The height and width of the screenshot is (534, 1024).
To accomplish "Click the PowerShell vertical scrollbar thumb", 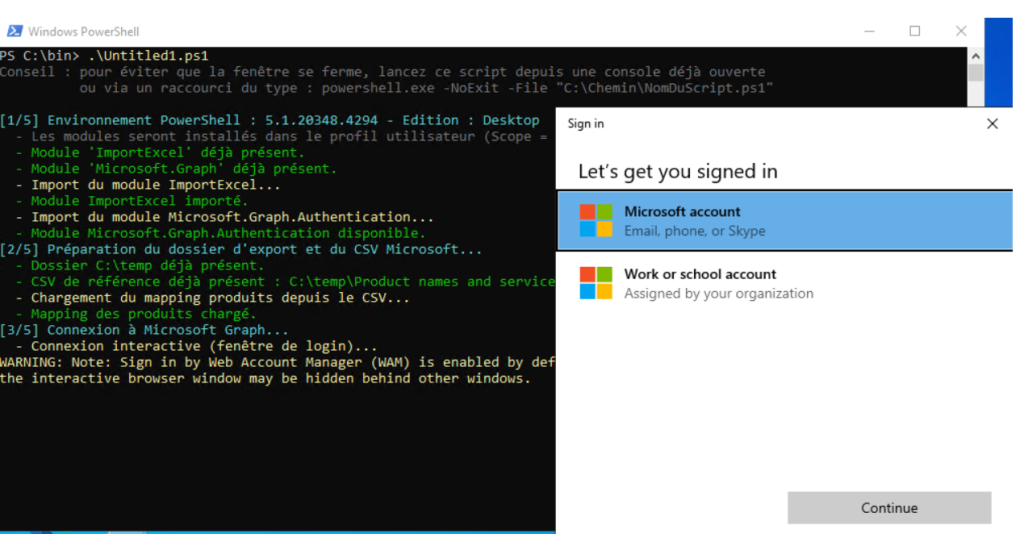I will pyautogui.click(x=976, y=73).
